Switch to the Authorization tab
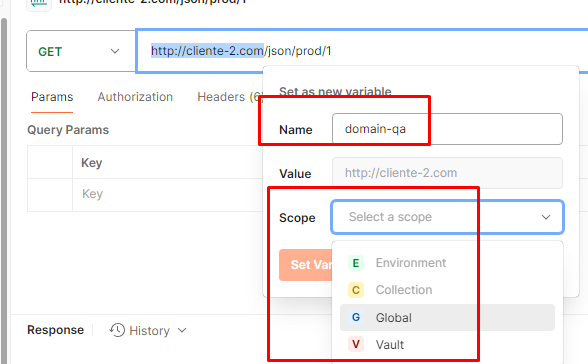Image resolution: width=588 pixels, height=364 pixels. (x=135, y=97)
